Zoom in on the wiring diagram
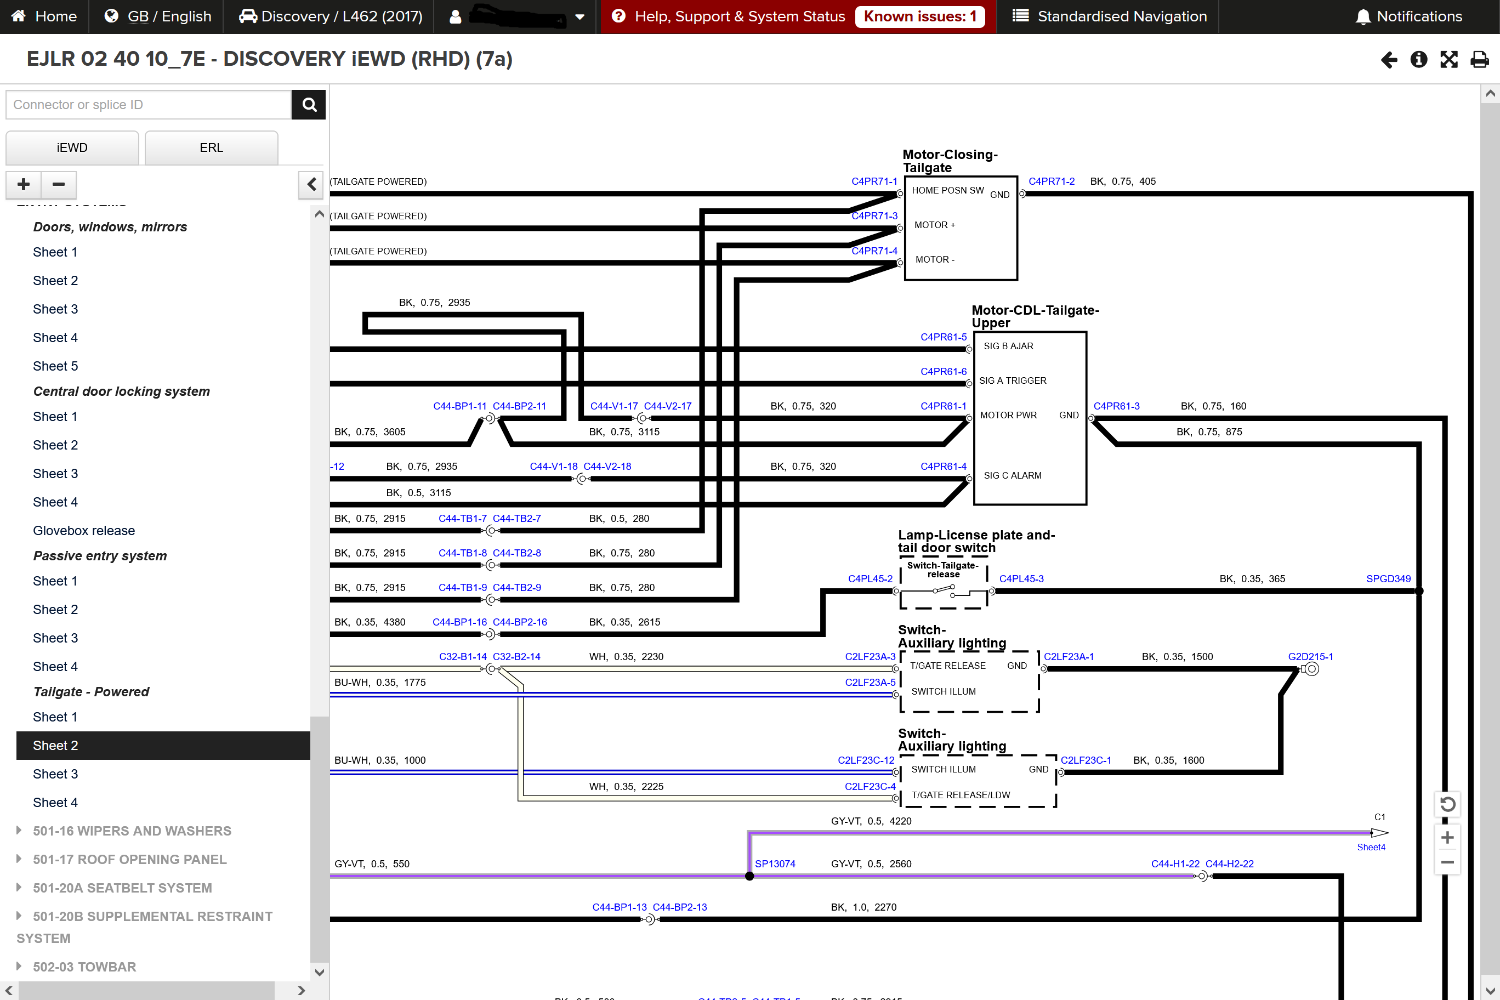The image size is (1500, 1000). (1447, 838)
